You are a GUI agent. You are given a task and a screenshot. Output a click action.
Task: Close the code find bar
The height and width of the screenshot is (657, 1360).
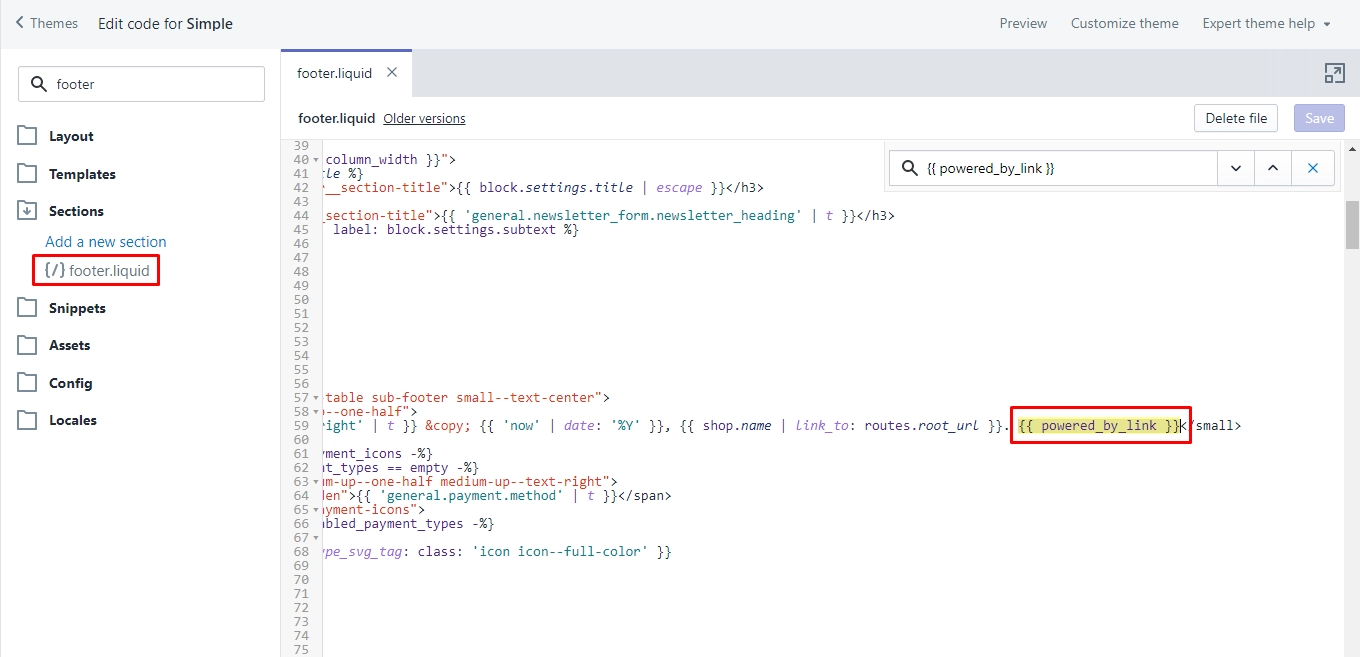1313,168
